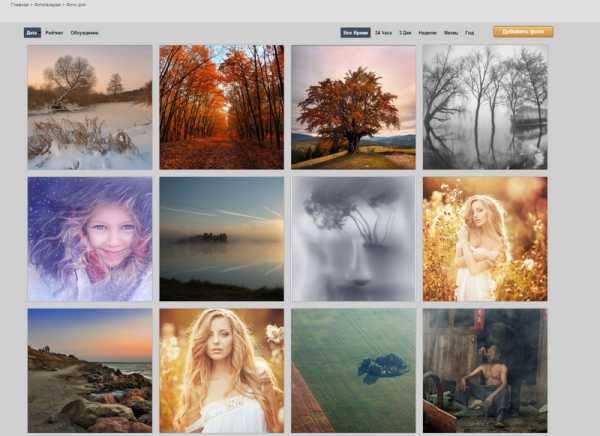Open the close-up blonde woman portrait photo
Image resolution: width=600 pixels, height=436 pixels.
pyautogui.click(x=222, y=371)
